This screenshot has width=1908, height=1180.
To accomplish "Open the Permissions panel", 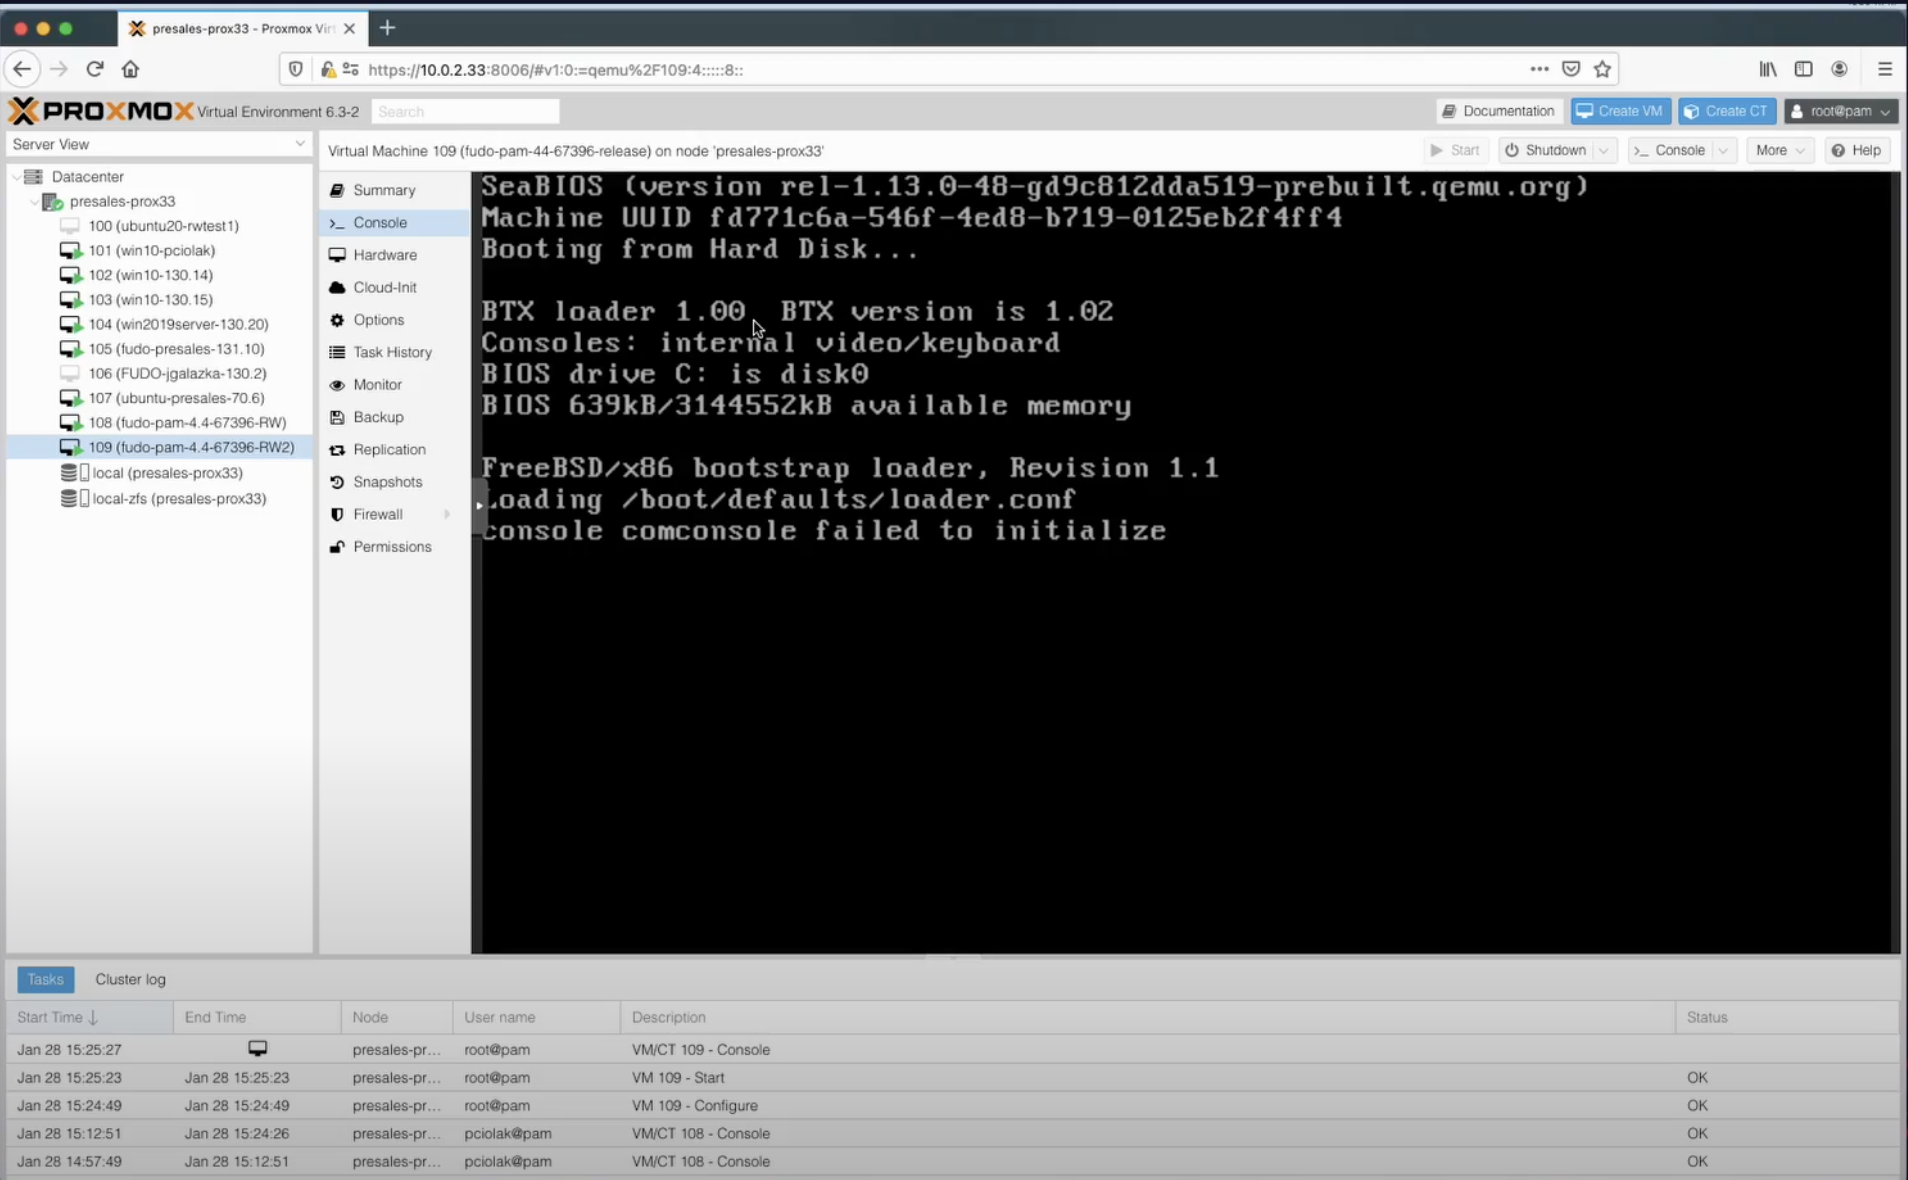I will click(x=392, y=546).
